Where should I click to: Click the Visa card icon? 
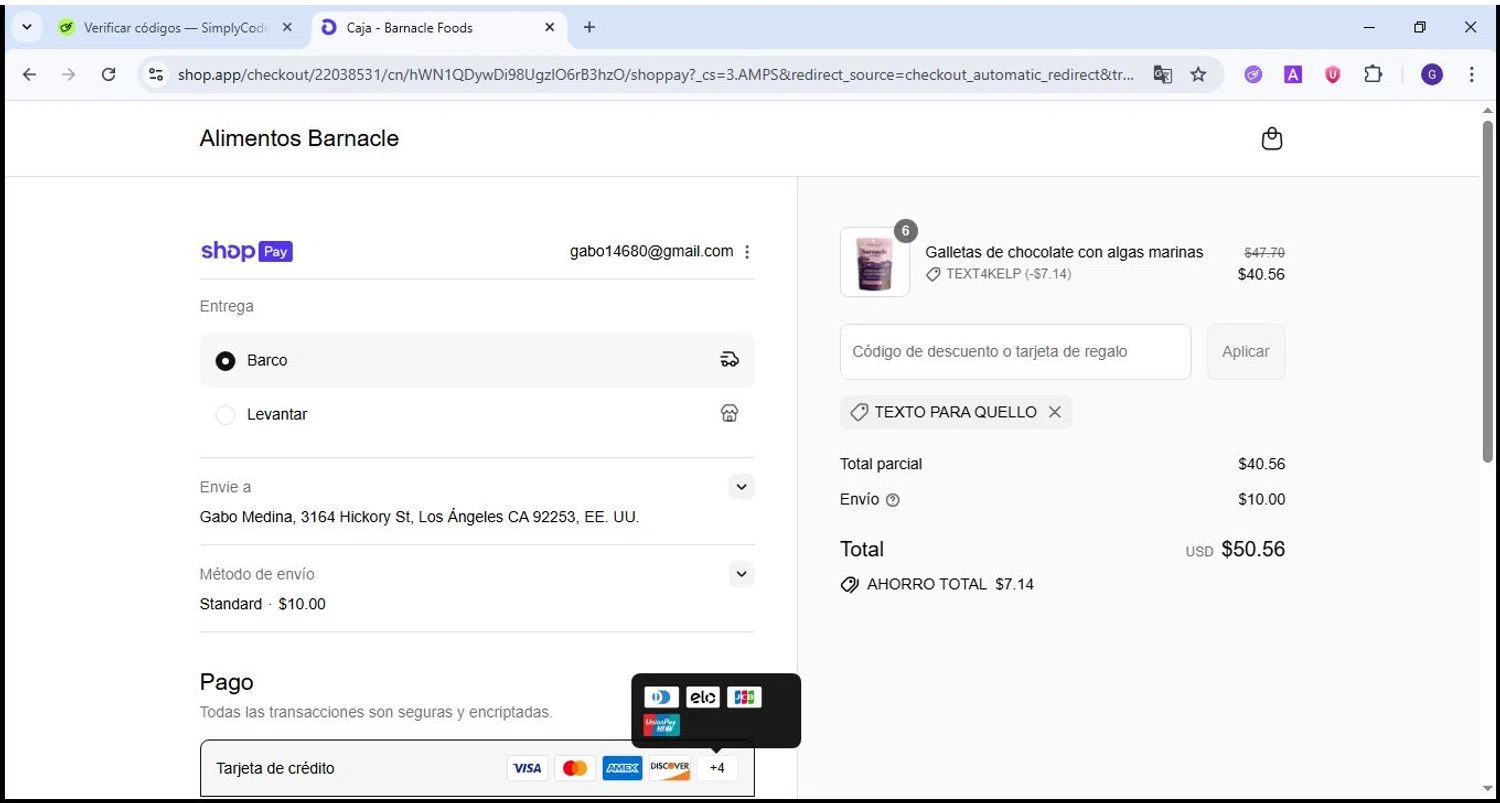coord(527,768)
